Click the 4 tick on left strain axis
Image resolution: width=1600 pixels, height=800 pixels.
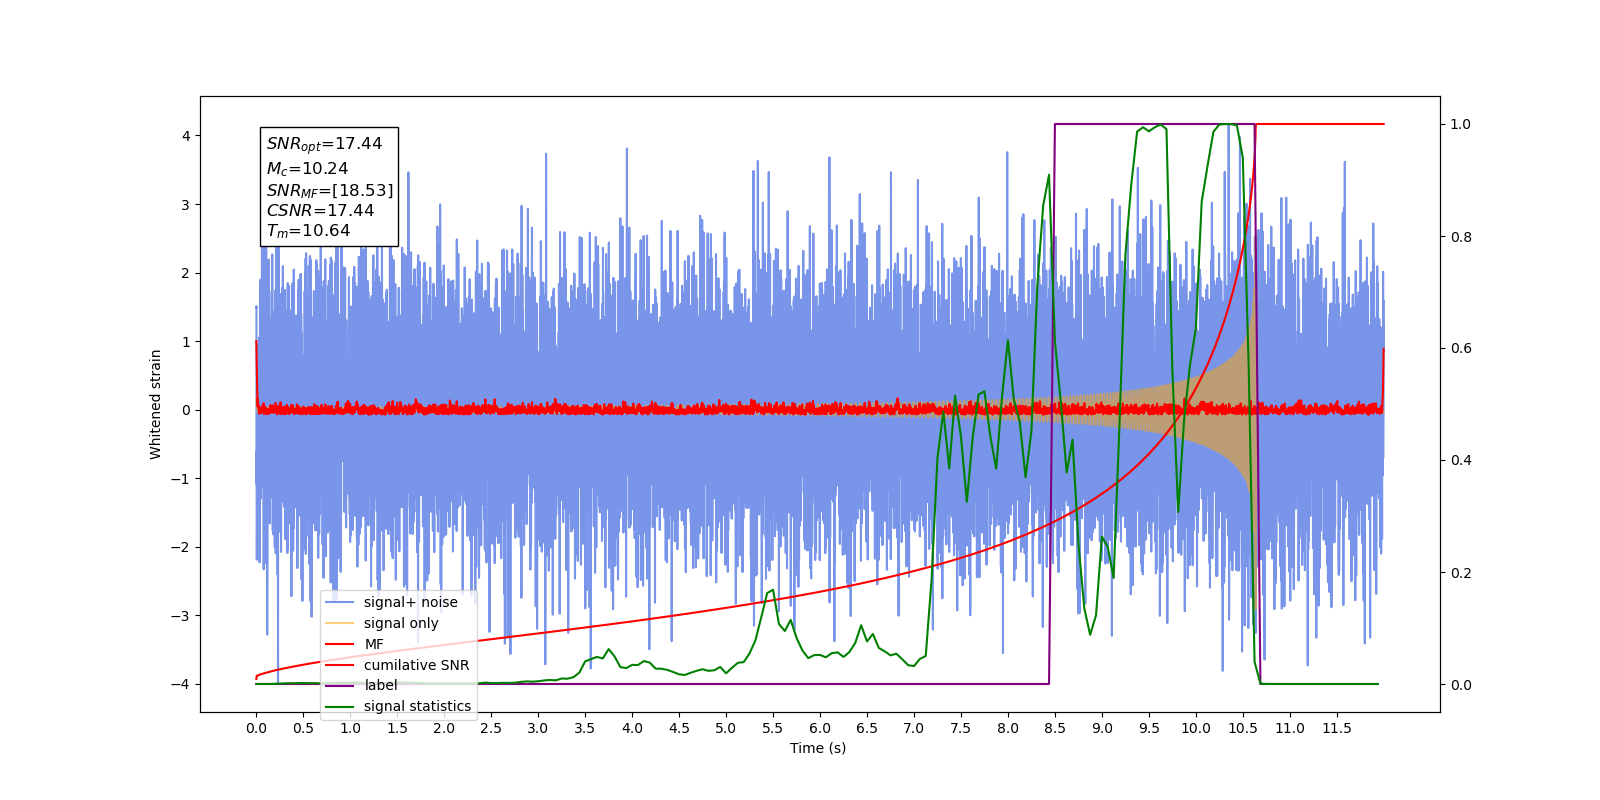(x=186, y=136)
